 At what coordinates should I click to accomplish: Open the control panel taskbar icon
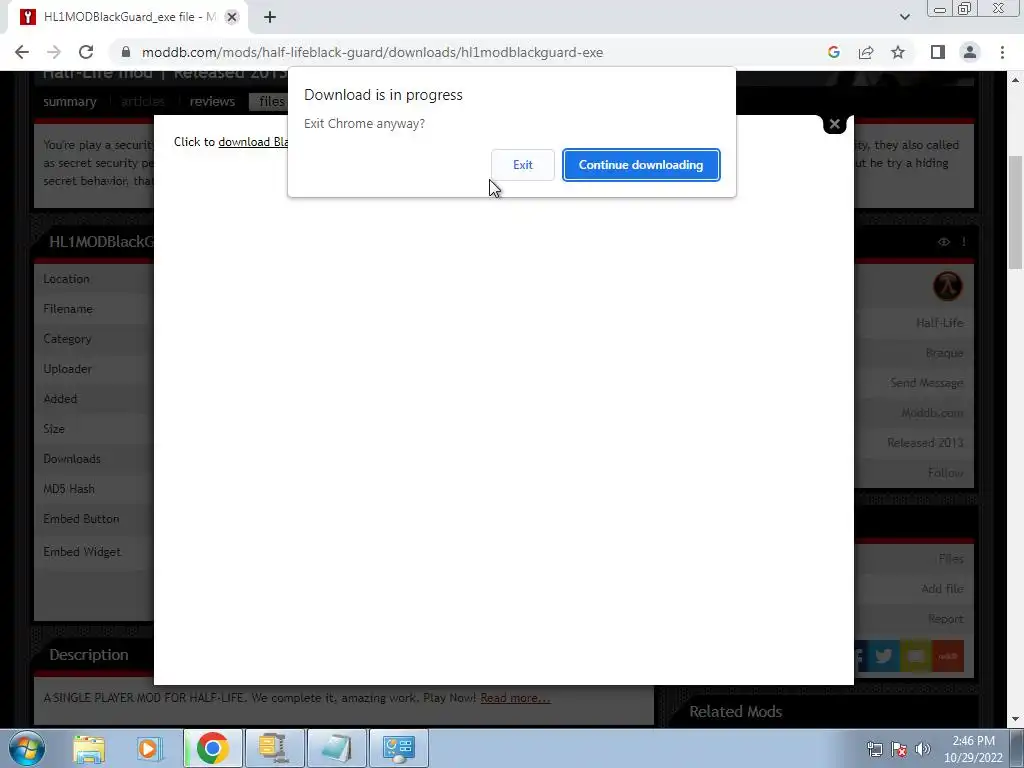(x=398, y=748)
